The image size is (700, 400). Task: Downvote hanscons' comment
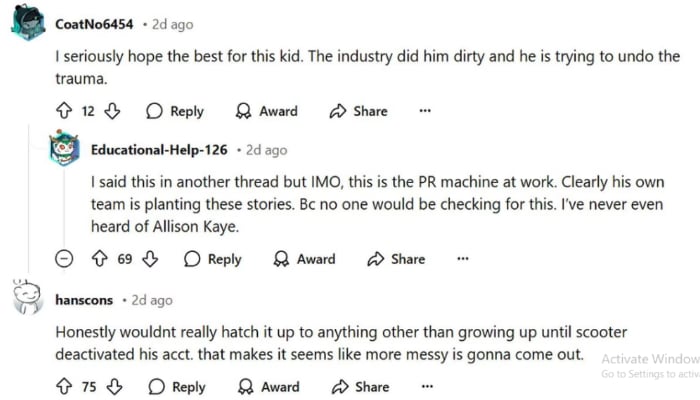click(x=115, y=387)
